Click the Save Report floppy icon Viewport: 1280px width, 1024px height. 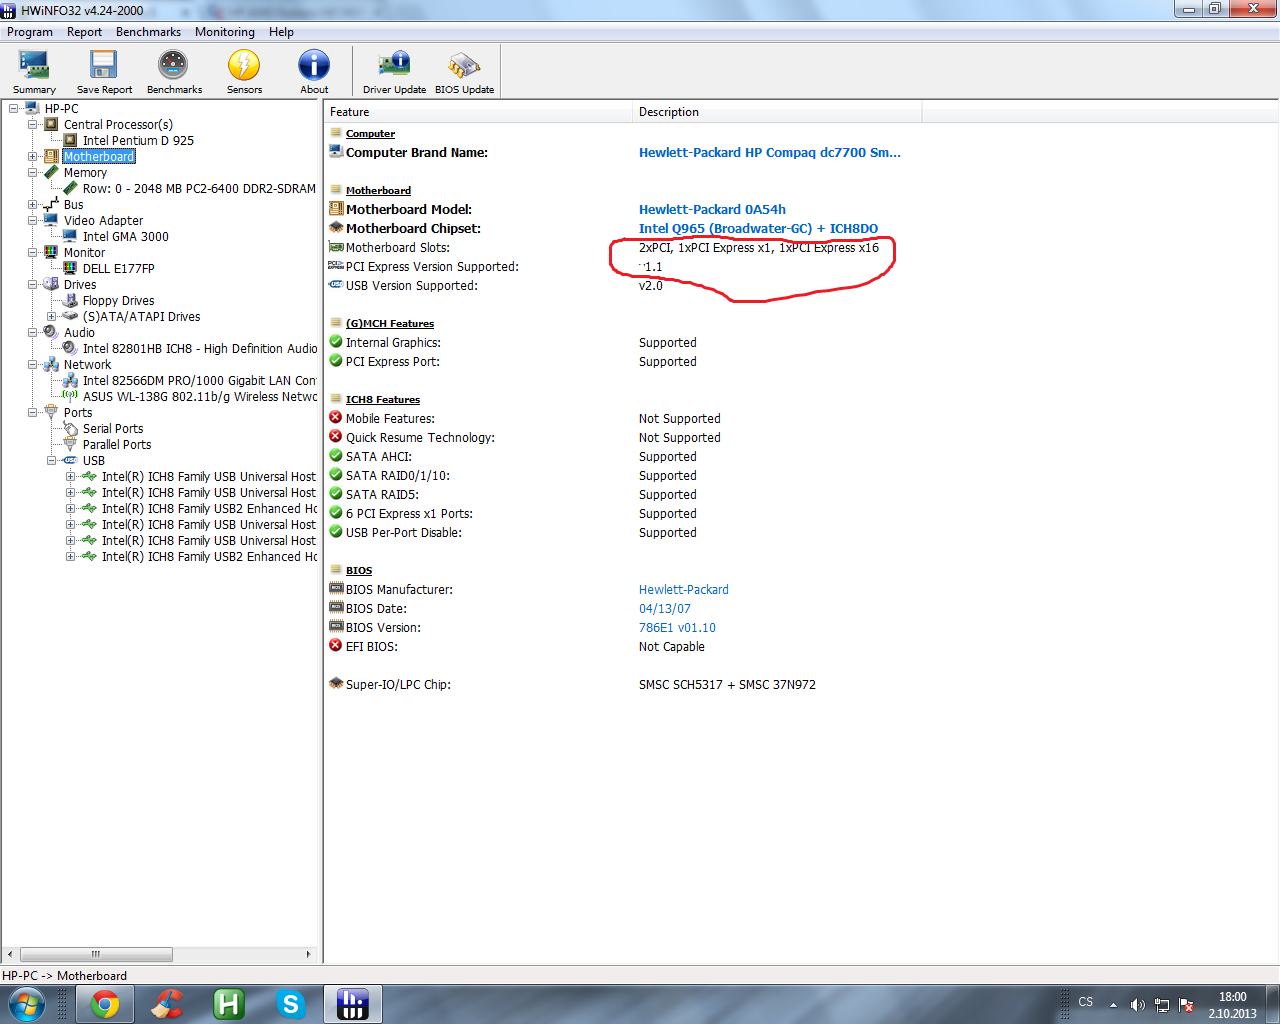[x=104, y=65]
